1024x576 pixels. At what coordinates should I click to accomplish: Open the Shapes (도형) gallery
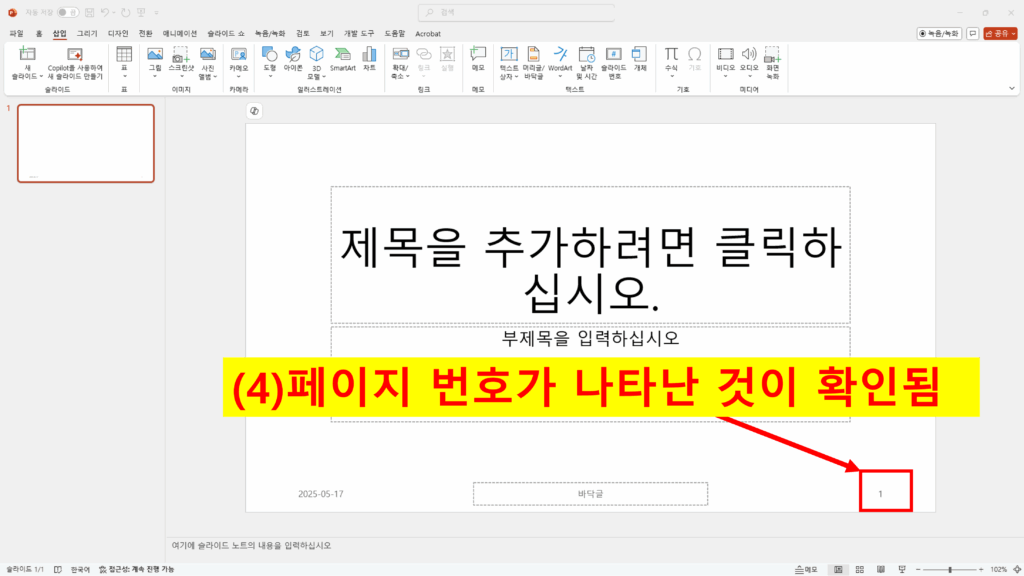click(270, 63)
